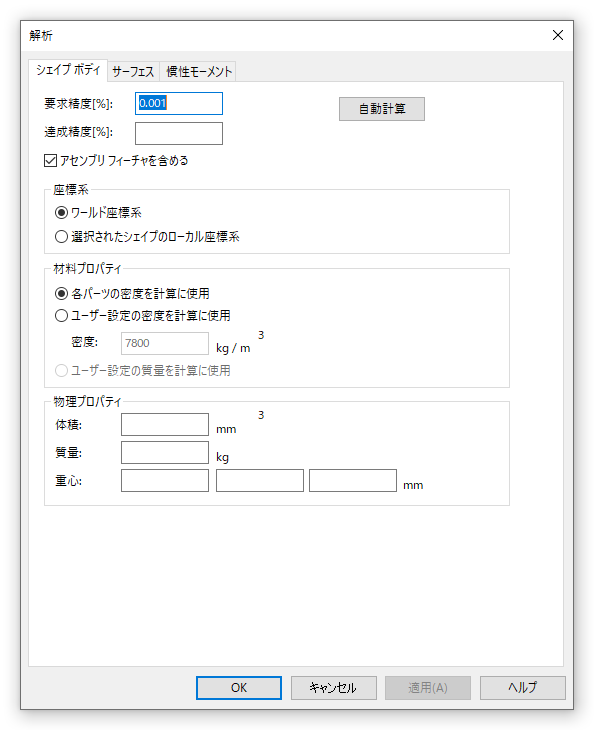Confirm with the OK button

click(239, 688)
